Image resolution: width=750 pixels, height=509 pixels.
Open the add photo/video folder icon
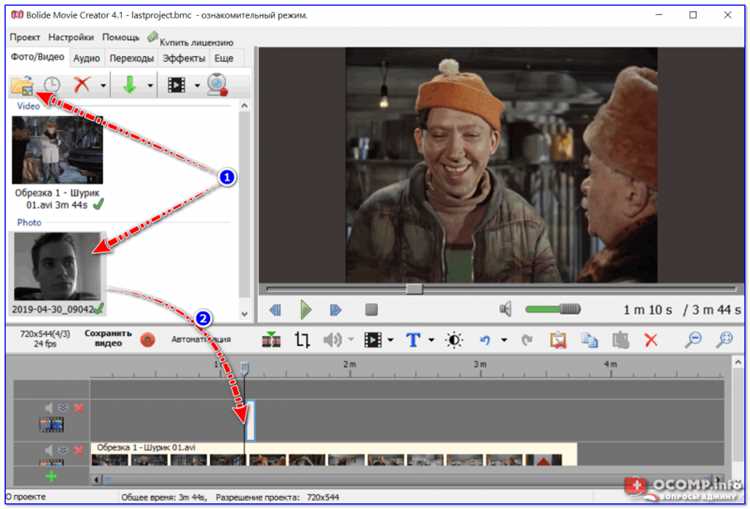click(22, 85)
